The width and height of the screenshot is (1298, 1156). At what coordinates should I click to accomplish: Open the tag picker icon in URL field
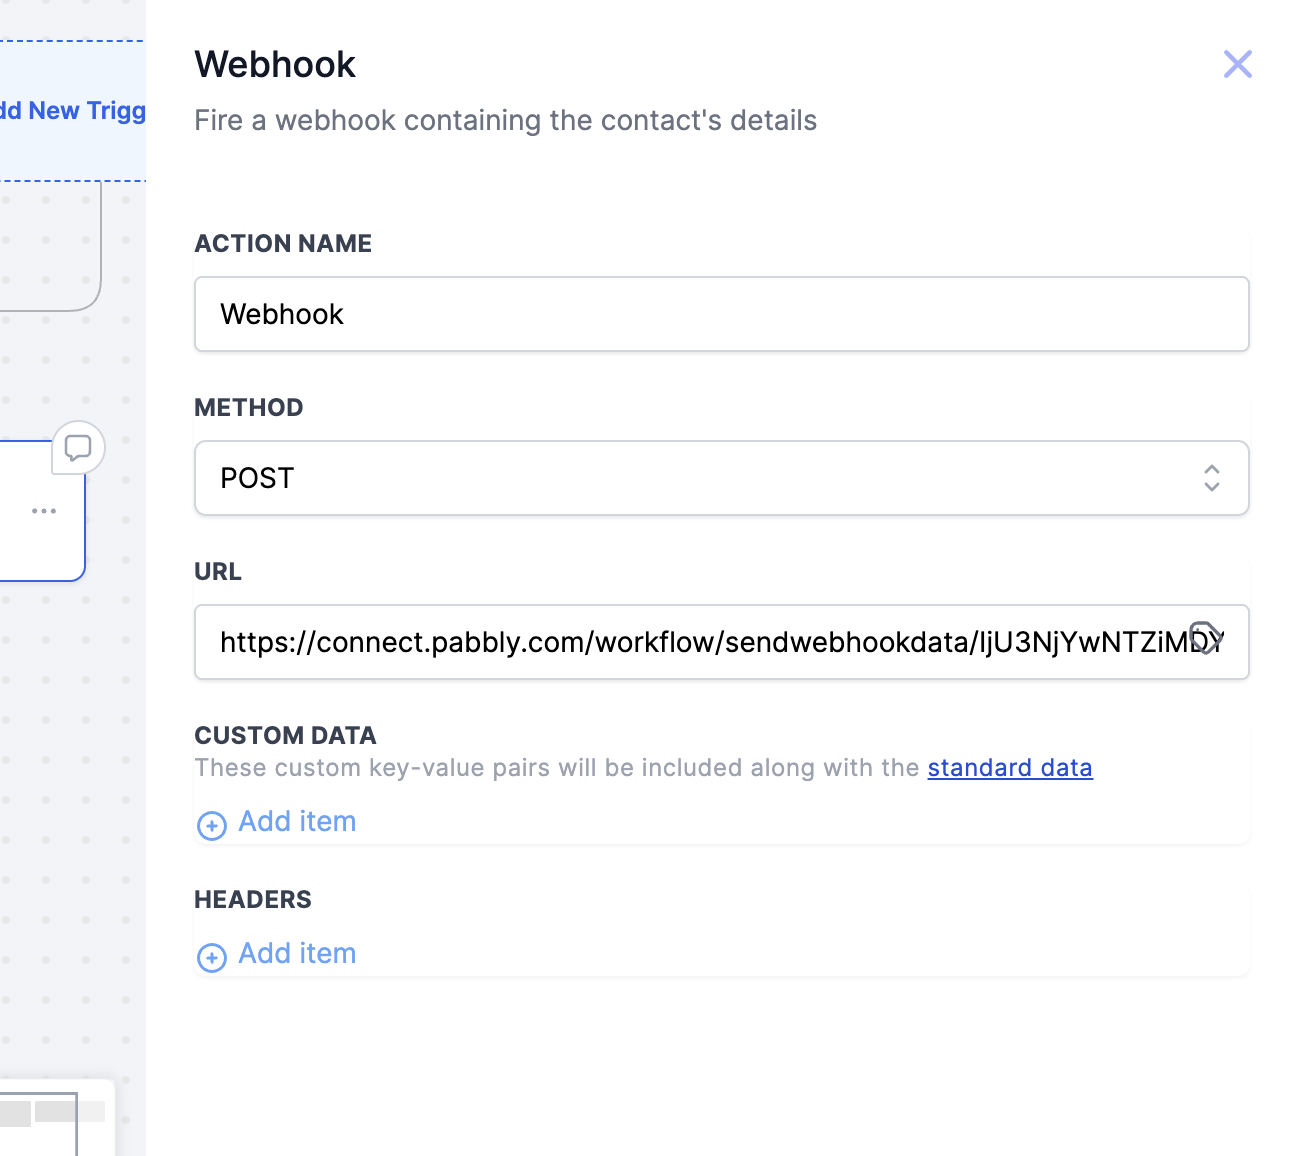(1206, 637)
